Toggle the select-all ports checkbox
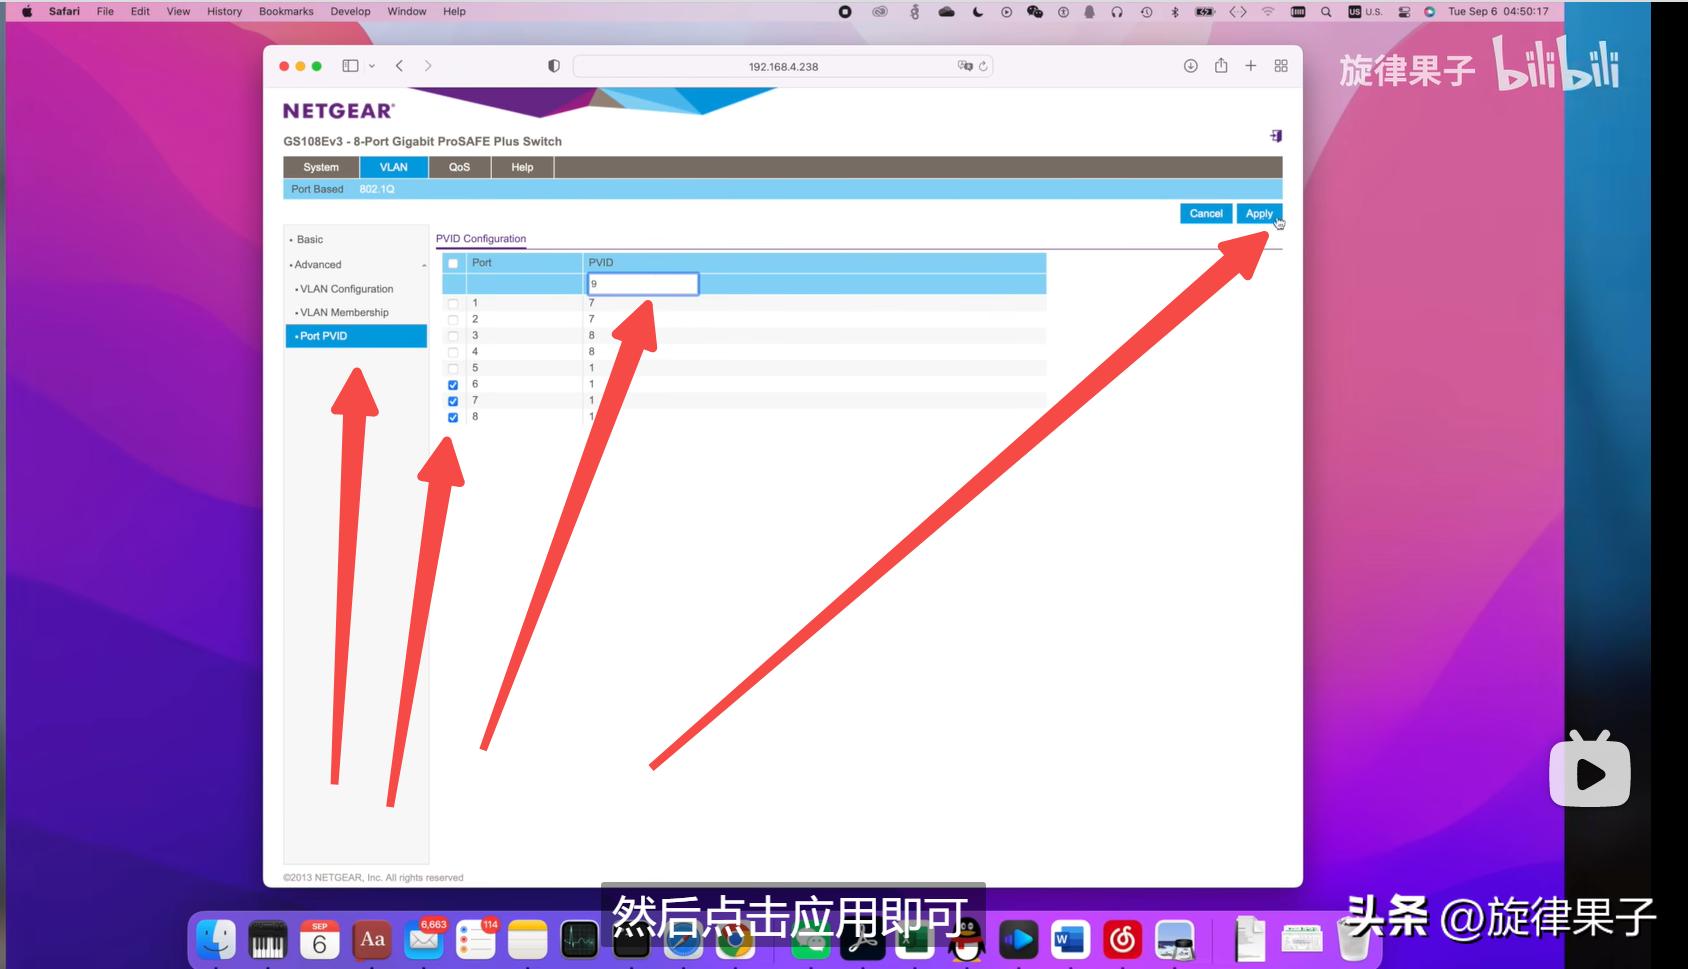 coord(453,264)
